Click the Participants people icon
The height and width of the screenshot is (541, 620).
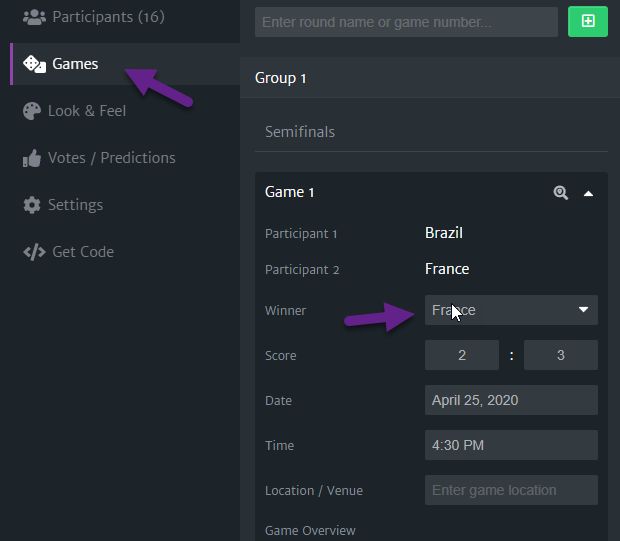pyautogui.click(x=34, y=17)
